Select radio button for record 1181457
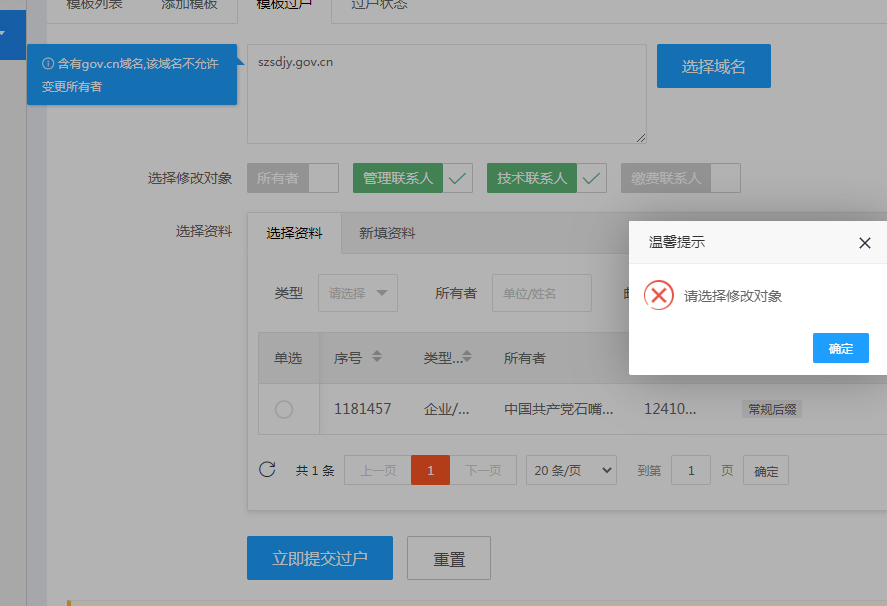 (284, 409)
